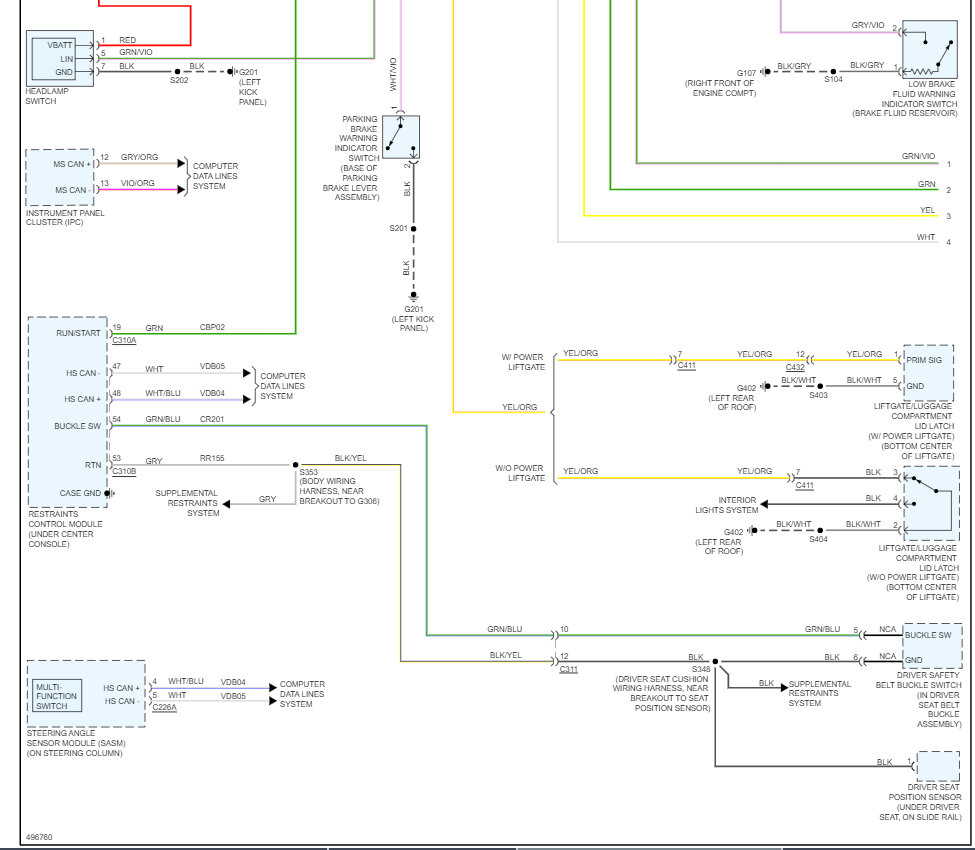Select the driver seat position sensor box
Viewport: 975px width, 850px height.
938,738
